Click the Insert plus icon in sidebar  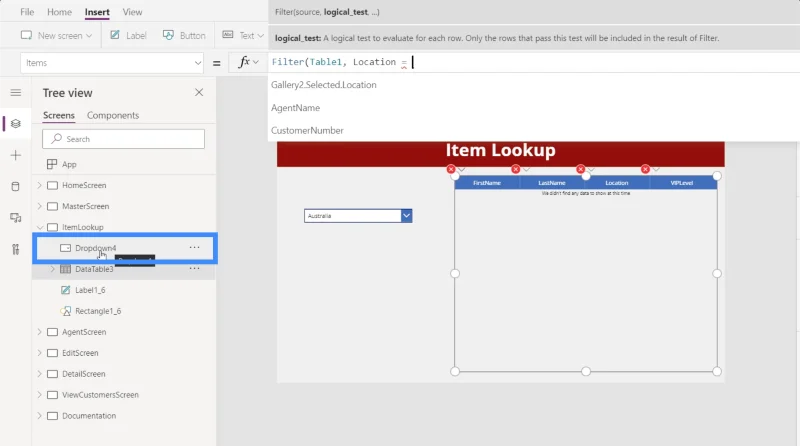click(16, 155)
